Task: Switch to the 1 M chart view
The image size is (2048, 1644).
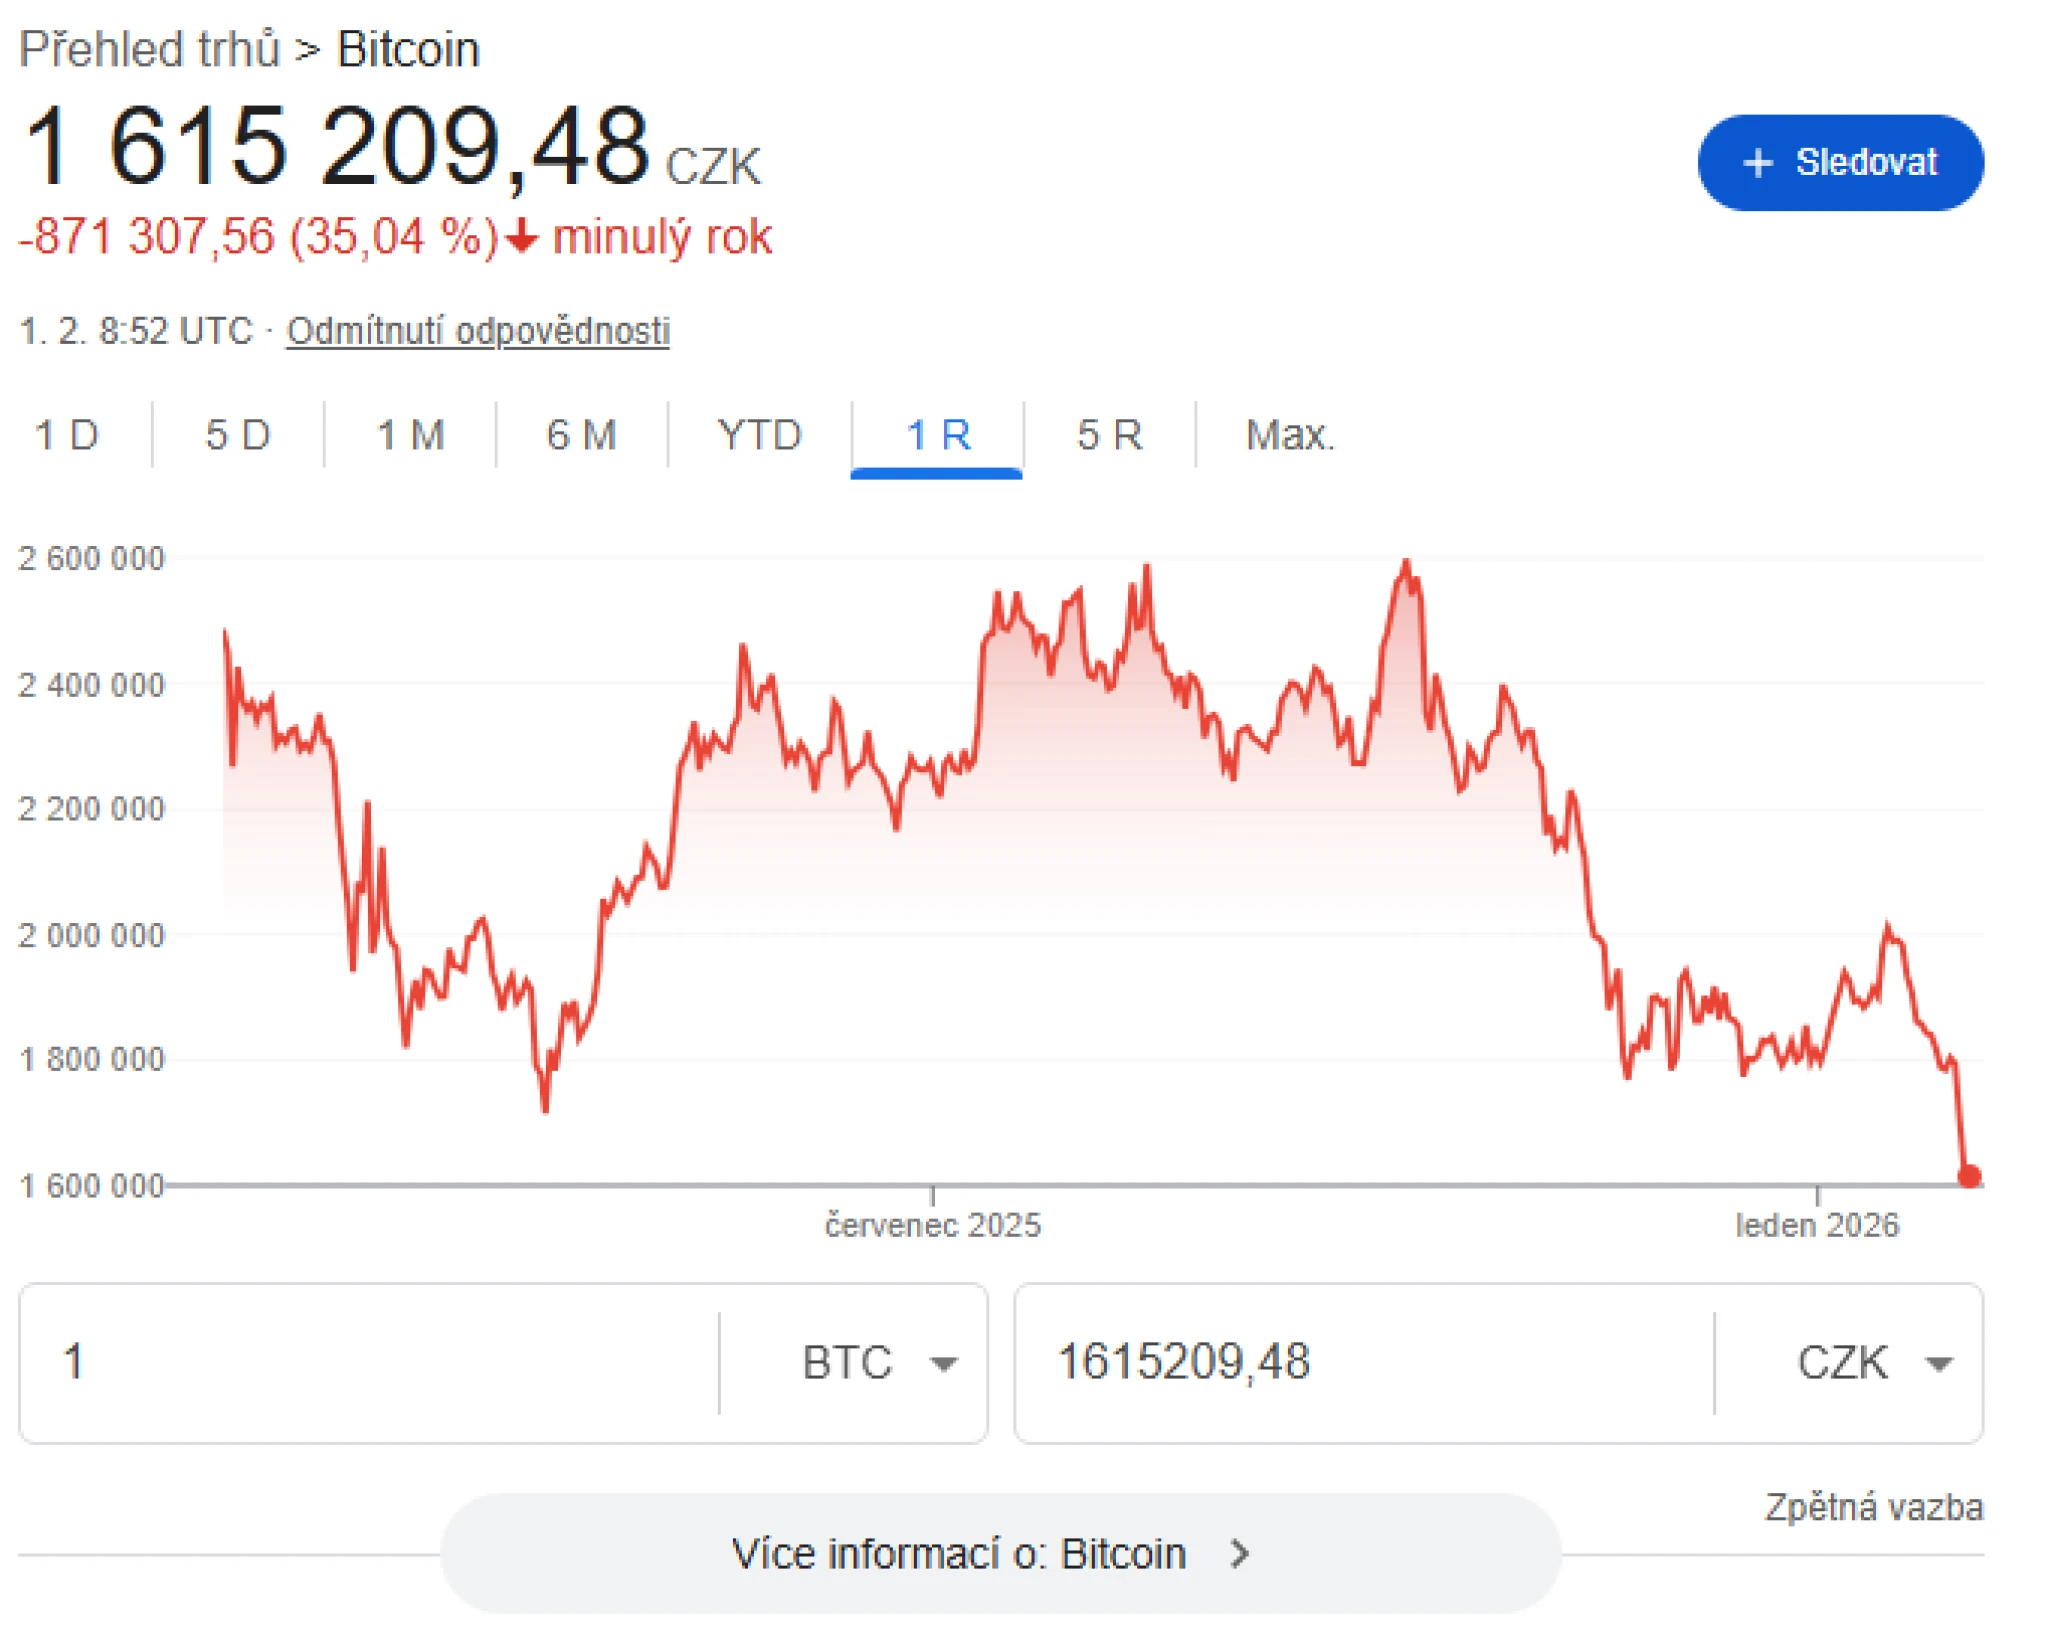Action: tap(408, 435)
